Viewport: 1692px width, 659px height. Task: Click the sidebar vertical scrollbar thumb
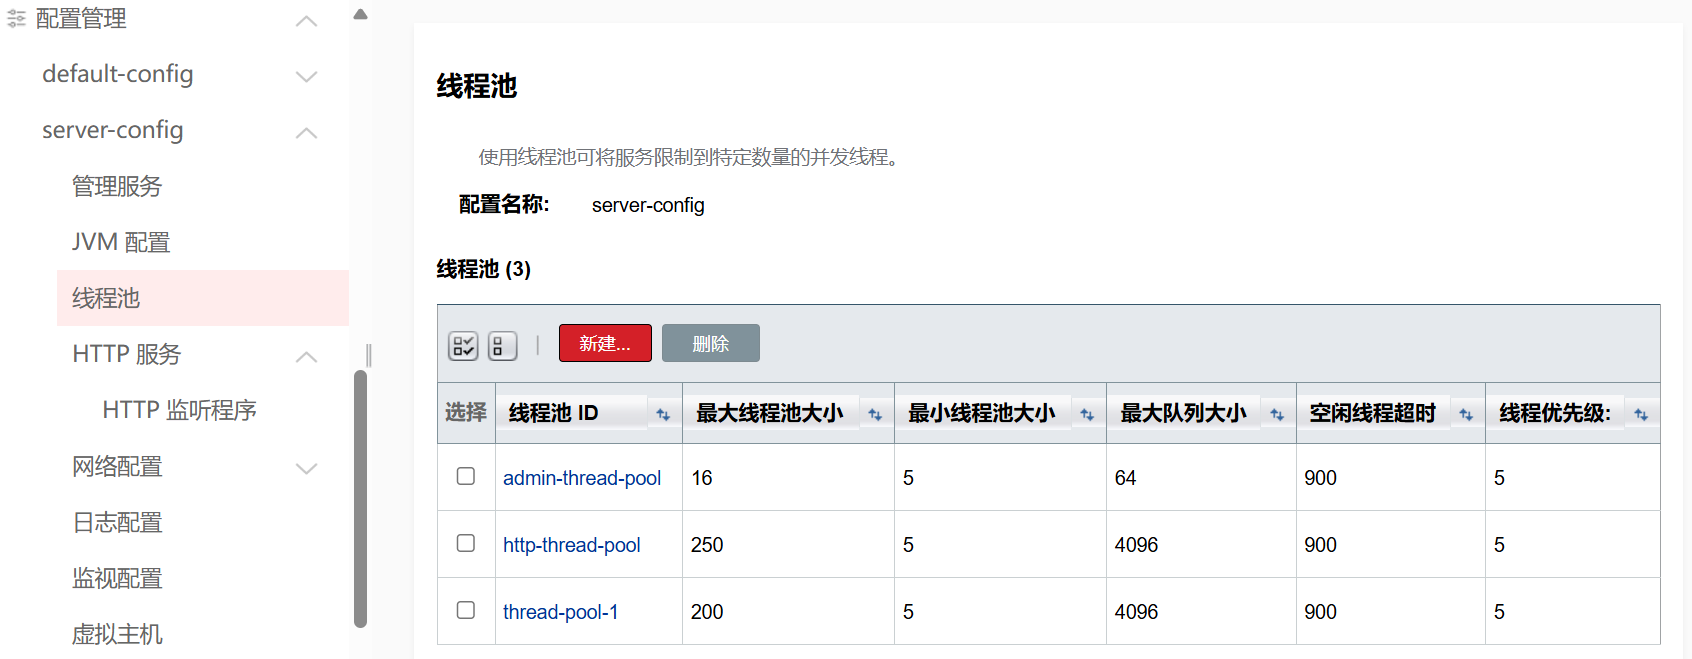click(360, 498)
